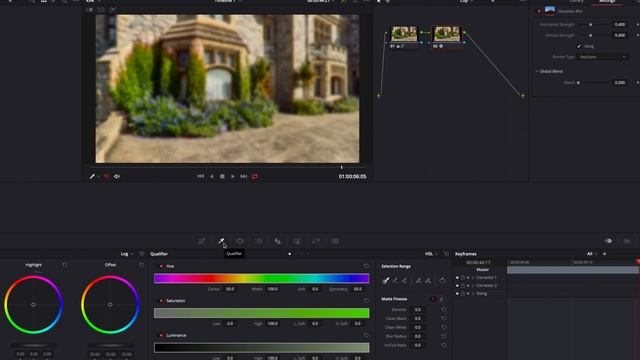Stop playback in the viewer

tap(222, 176)
